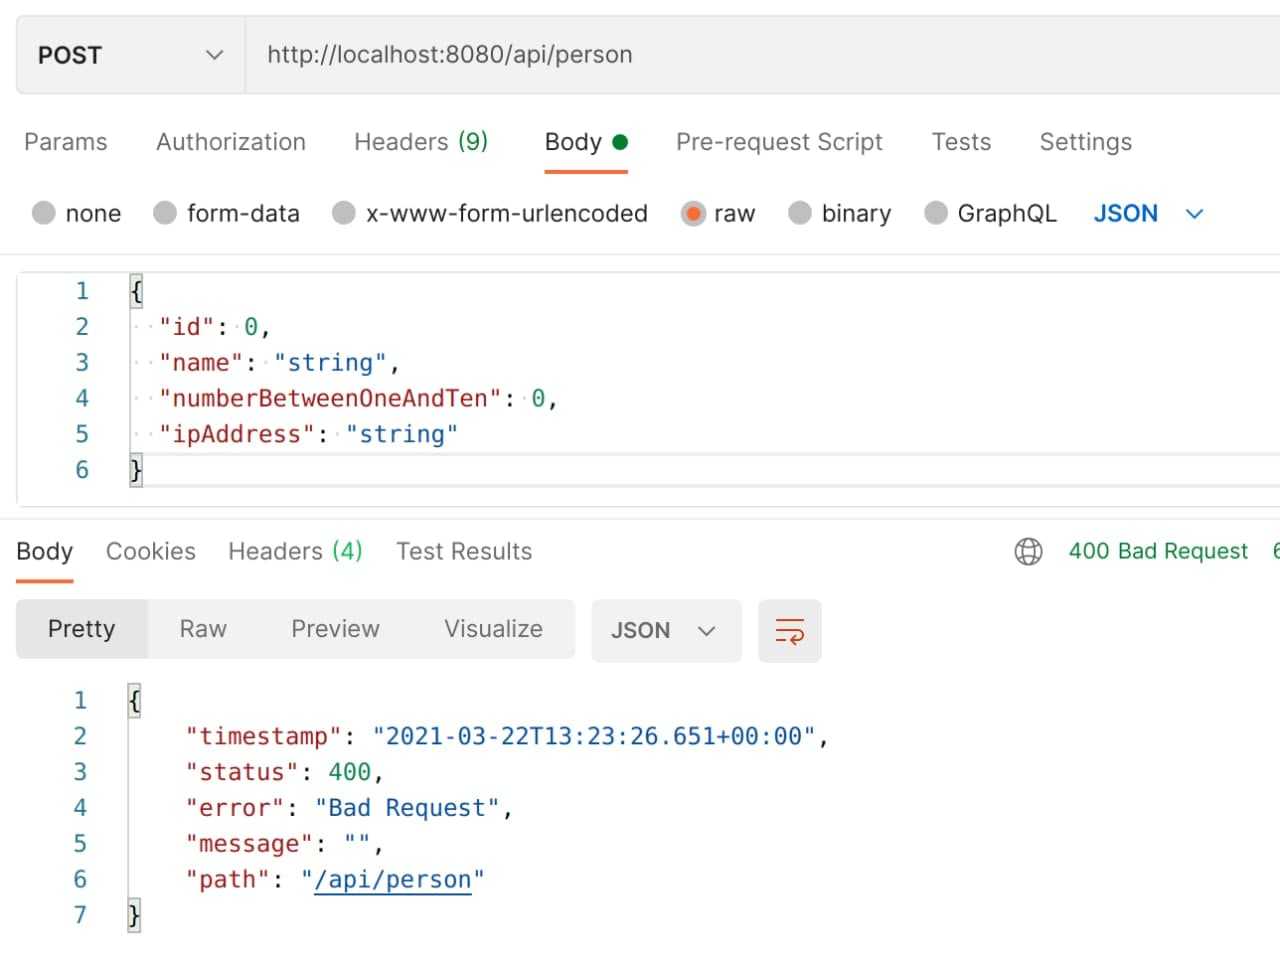Select the GraphQL body radio button
The width and height of the screenshot is (1280, 960).
[x=936, y=213]
